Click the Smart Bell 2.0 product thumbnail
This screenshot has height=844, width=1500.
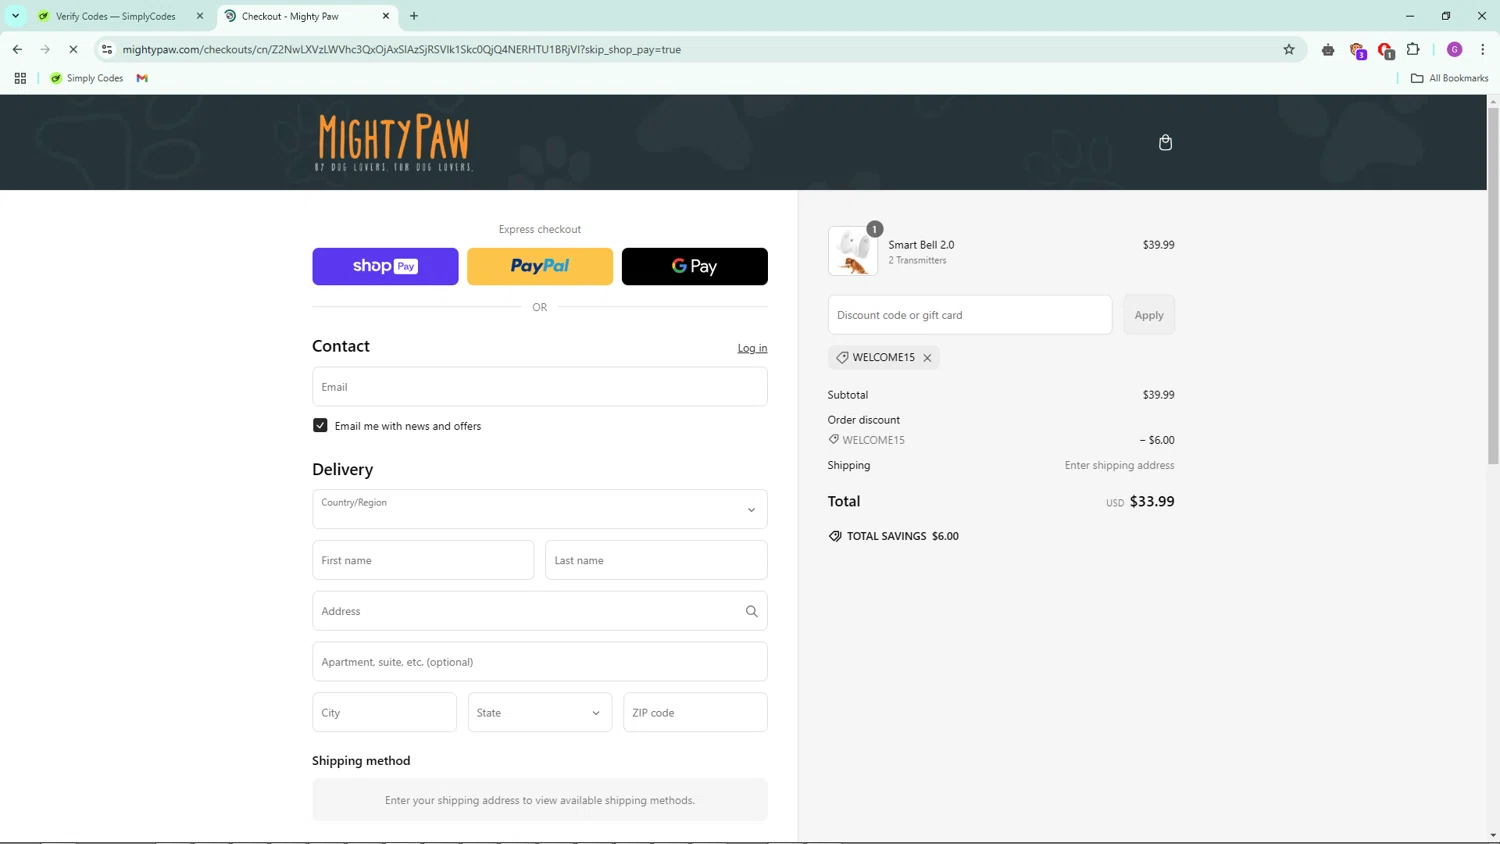click(853, 251)
